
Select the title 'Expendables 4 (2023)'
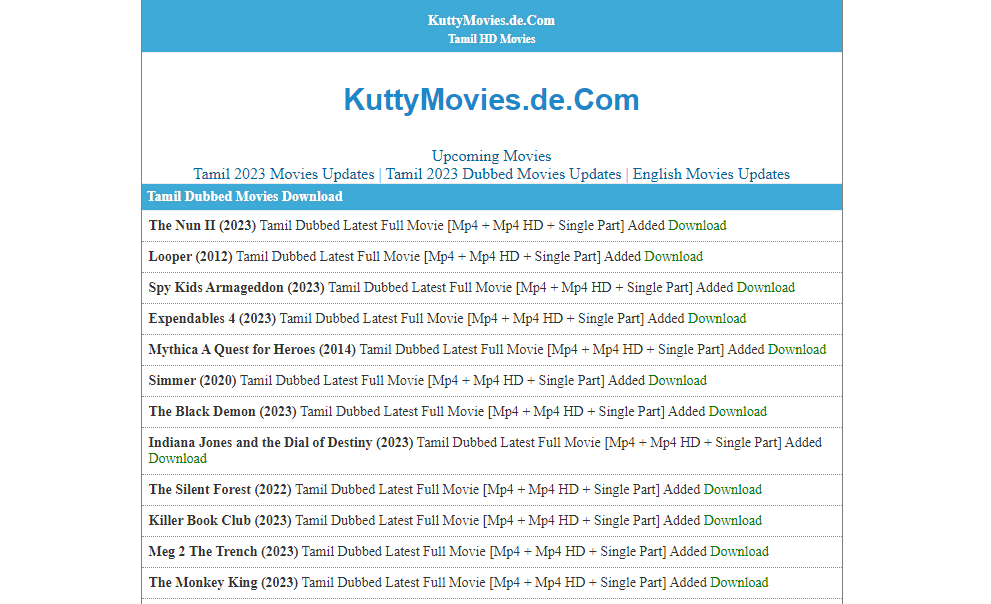coord(212,318)
